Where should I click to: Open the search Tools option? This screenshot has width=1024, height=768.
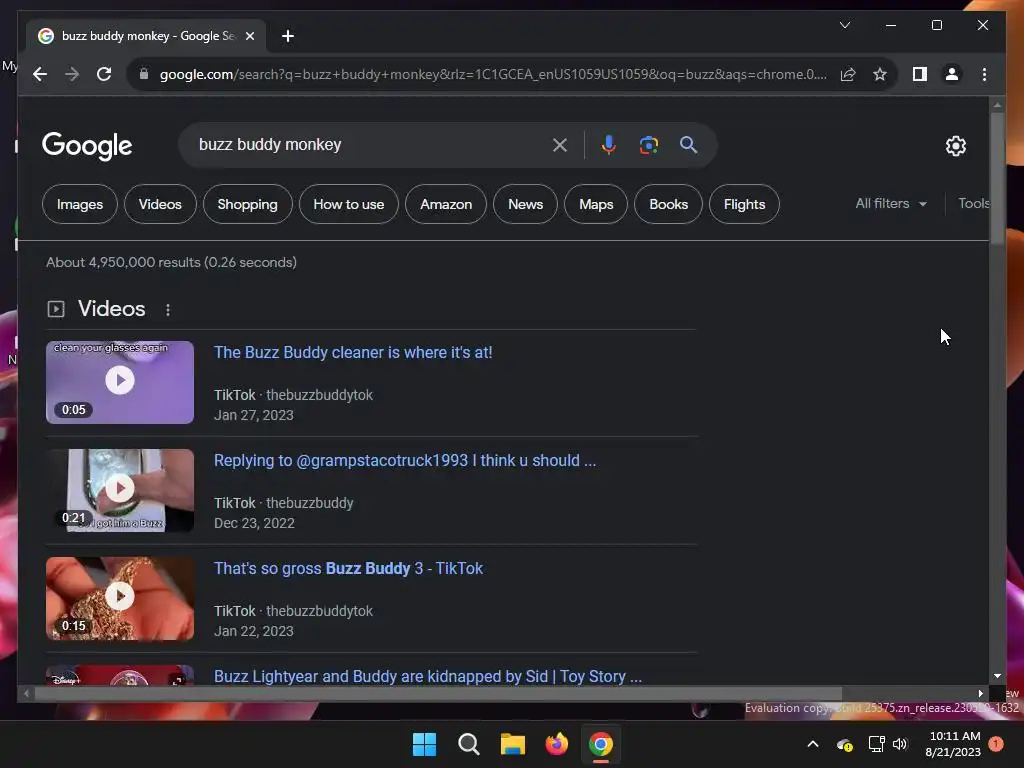point(973,204)
